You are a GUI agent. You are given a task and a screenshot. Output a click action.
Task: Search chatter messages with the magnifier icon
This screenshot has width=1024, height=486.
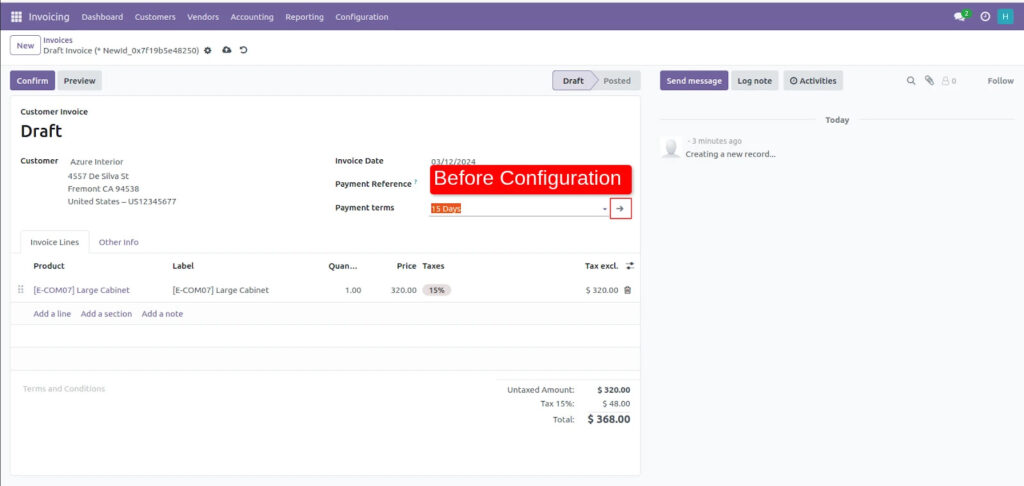click(911, 81)
